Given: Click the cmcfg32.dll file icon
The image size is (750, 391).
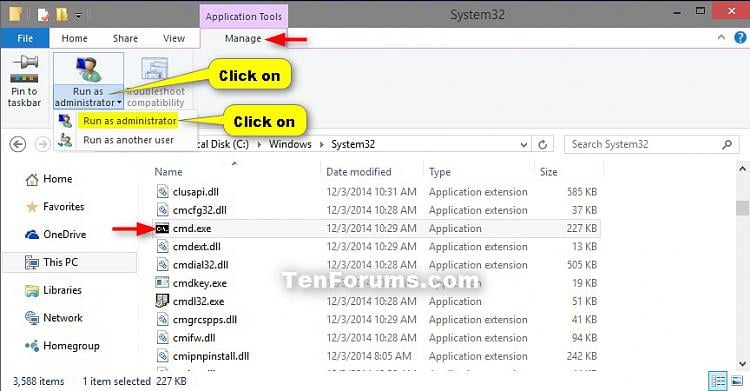Looking at the screenshot, I should coord(163,210).
